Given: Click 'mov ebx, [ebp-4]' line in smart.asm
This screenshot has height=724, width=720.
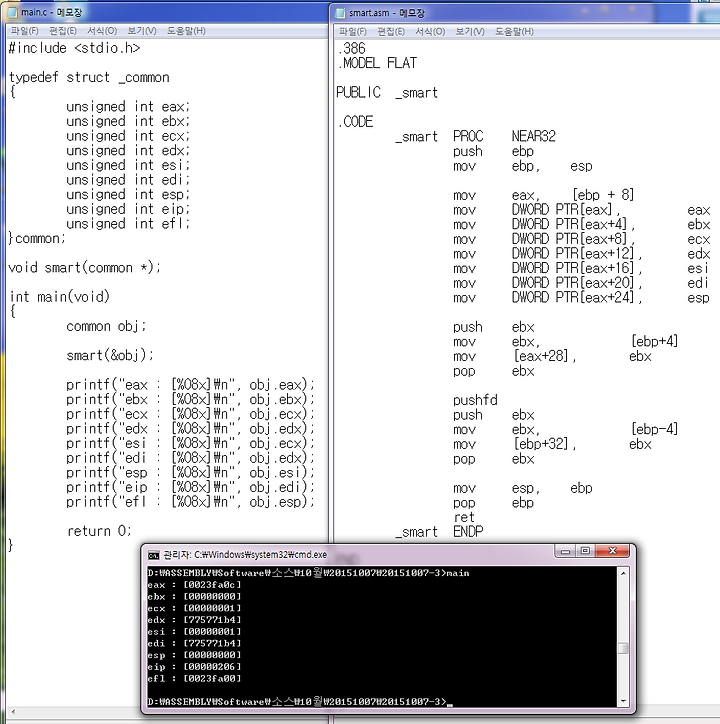Looking at the screenshot, I should tap(565, 429).
